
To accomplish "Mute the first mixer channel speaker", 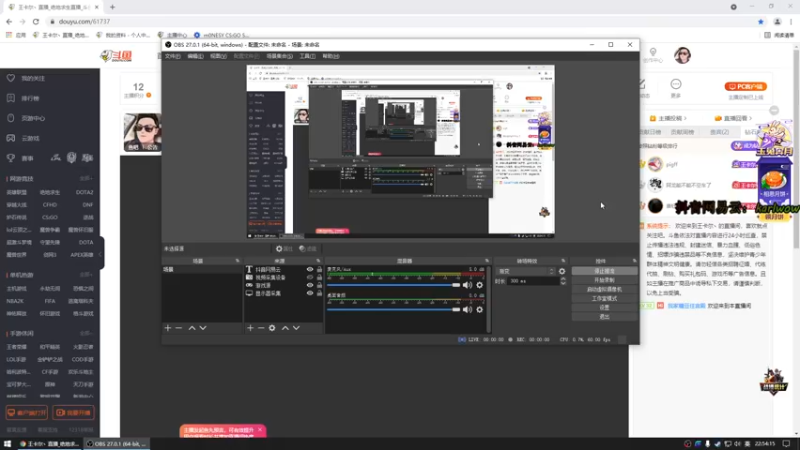I will (x=467, y=285).
